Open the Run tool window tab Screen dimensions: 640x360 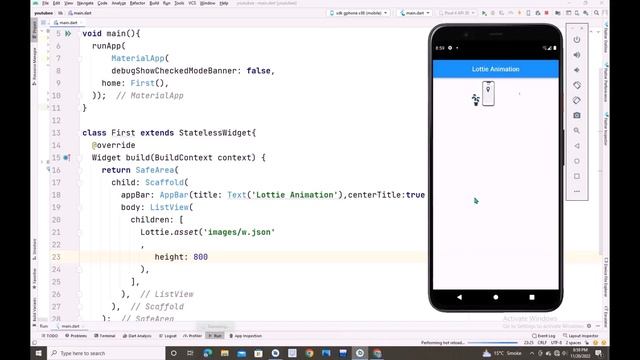pyautogui.click(x=215, y=336)
